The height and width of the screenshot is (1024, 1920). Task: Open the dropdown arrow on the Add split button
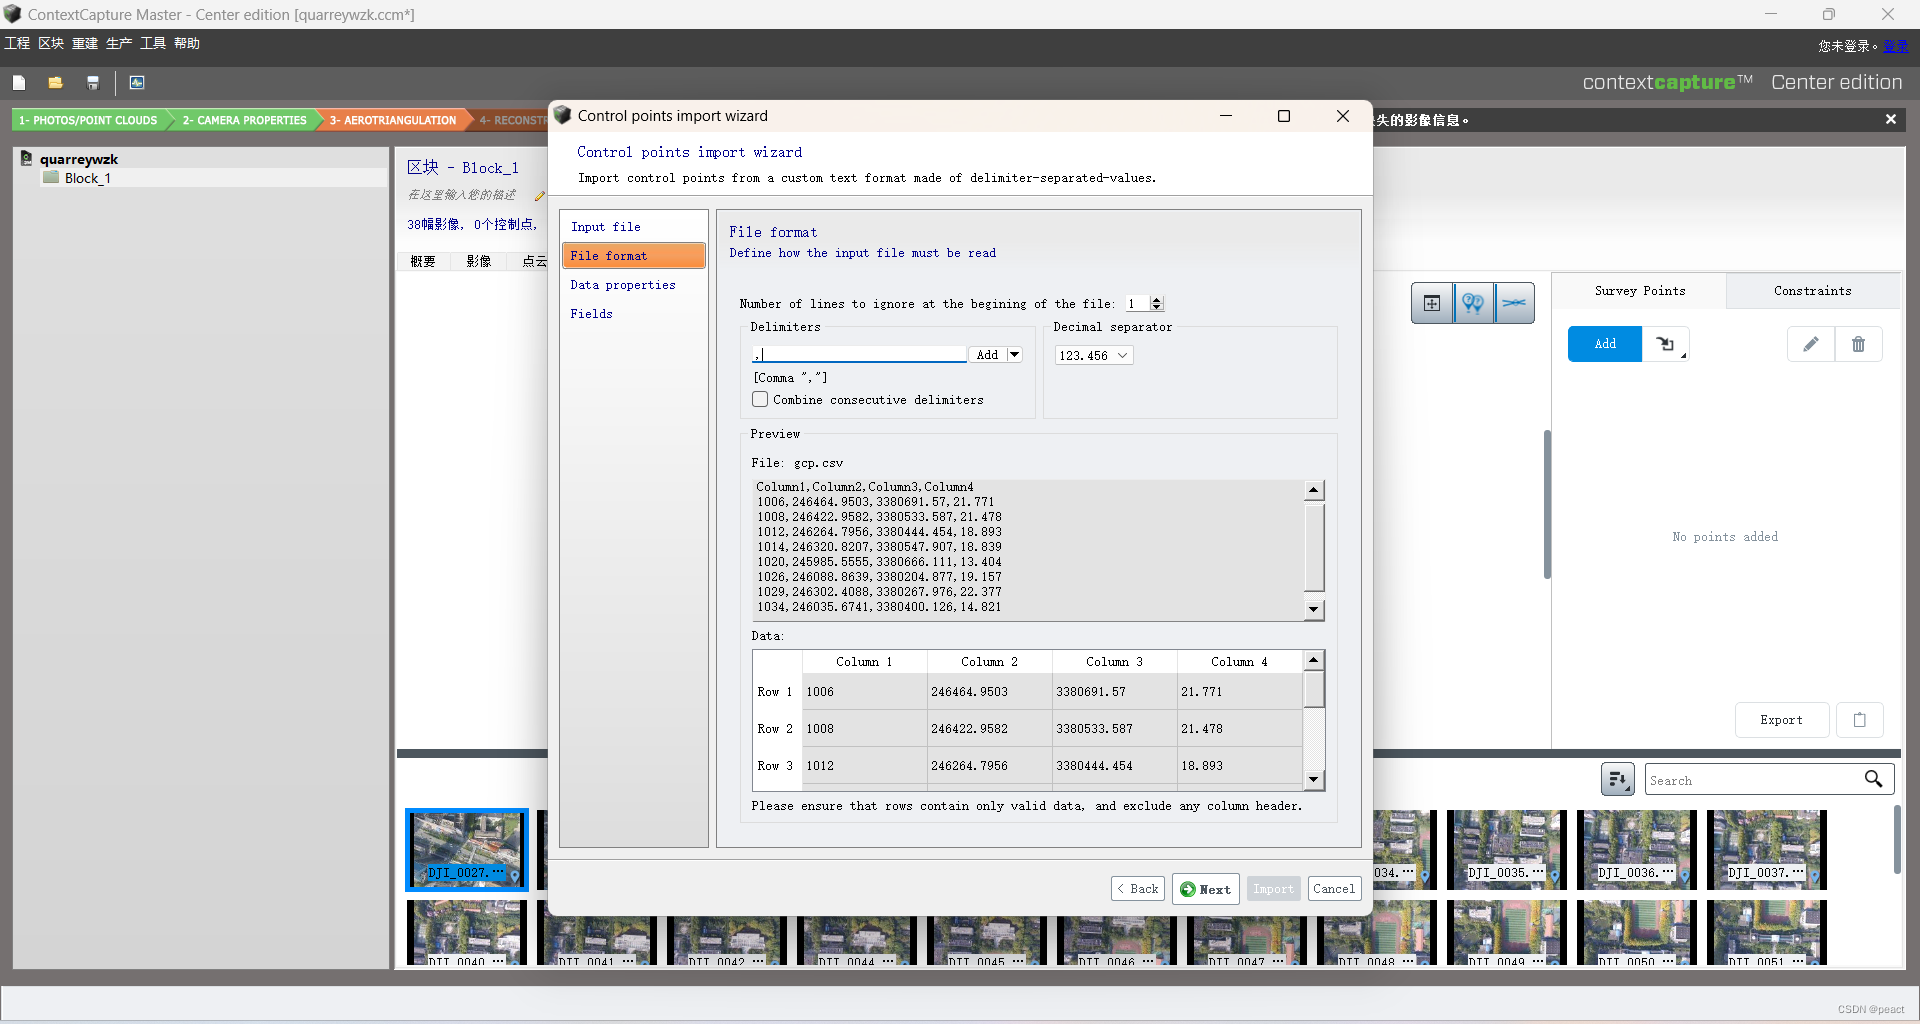click(x=1013, y=354)
